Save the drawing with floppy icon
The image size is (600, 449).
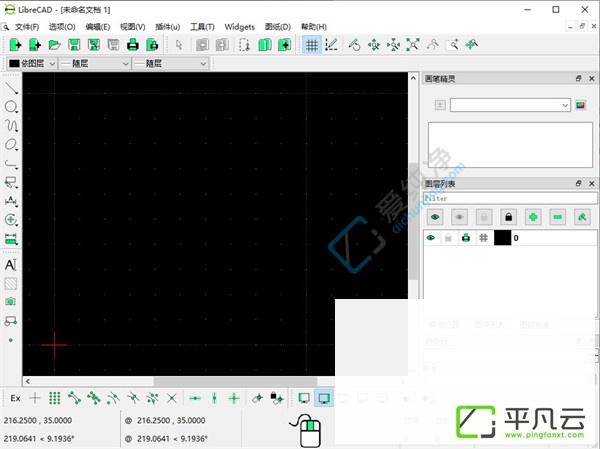(x=74, y=45)
